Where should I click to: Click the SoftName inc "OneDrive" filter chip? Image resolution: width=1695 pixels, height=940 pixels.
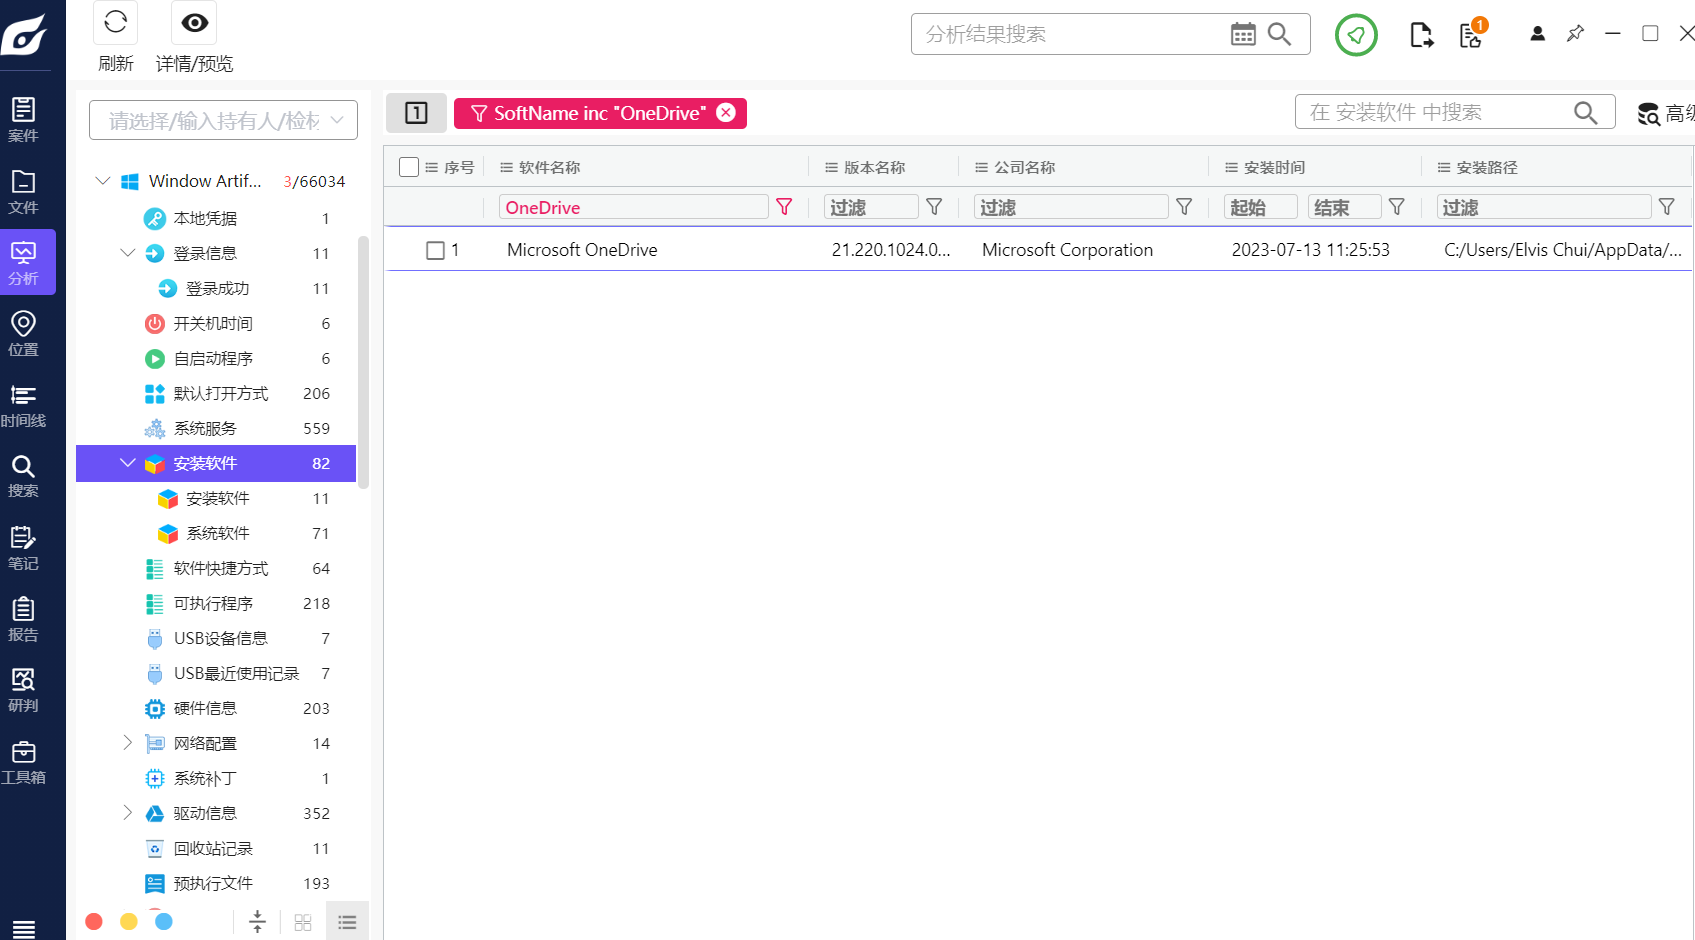(600, 113)
